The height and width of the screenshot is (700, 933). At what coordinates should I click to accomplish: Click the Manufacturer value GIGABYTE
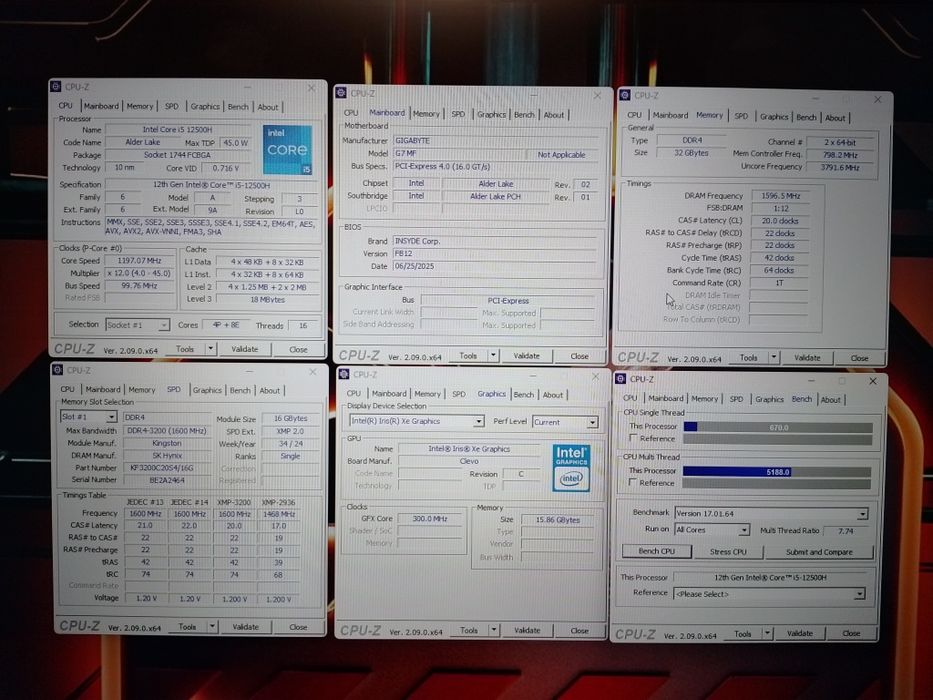click(495, 140)
